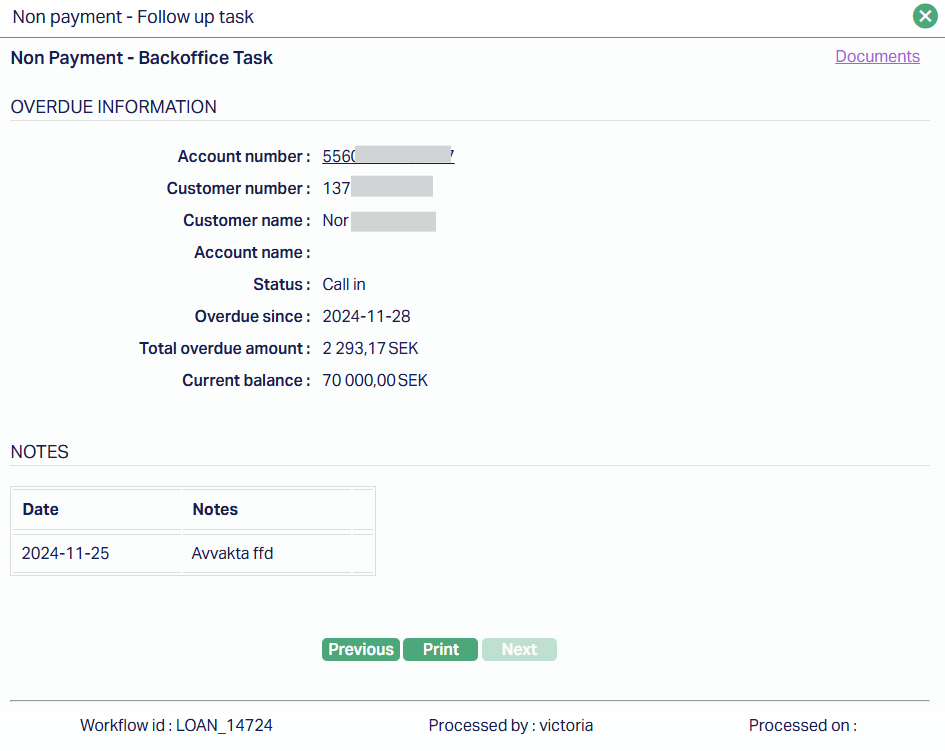This screenshot has width=945, height=751.
Task: Go back with the Previous button
Action: pos(361,650)
